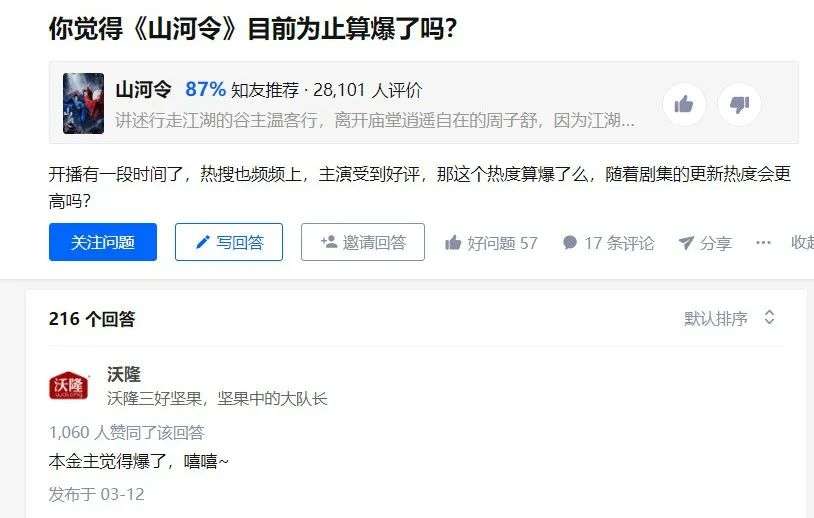Viewport: 814px width, 518px height.
Task: Click the partially visible 收藏 option
Action: (x=802, y=242)
